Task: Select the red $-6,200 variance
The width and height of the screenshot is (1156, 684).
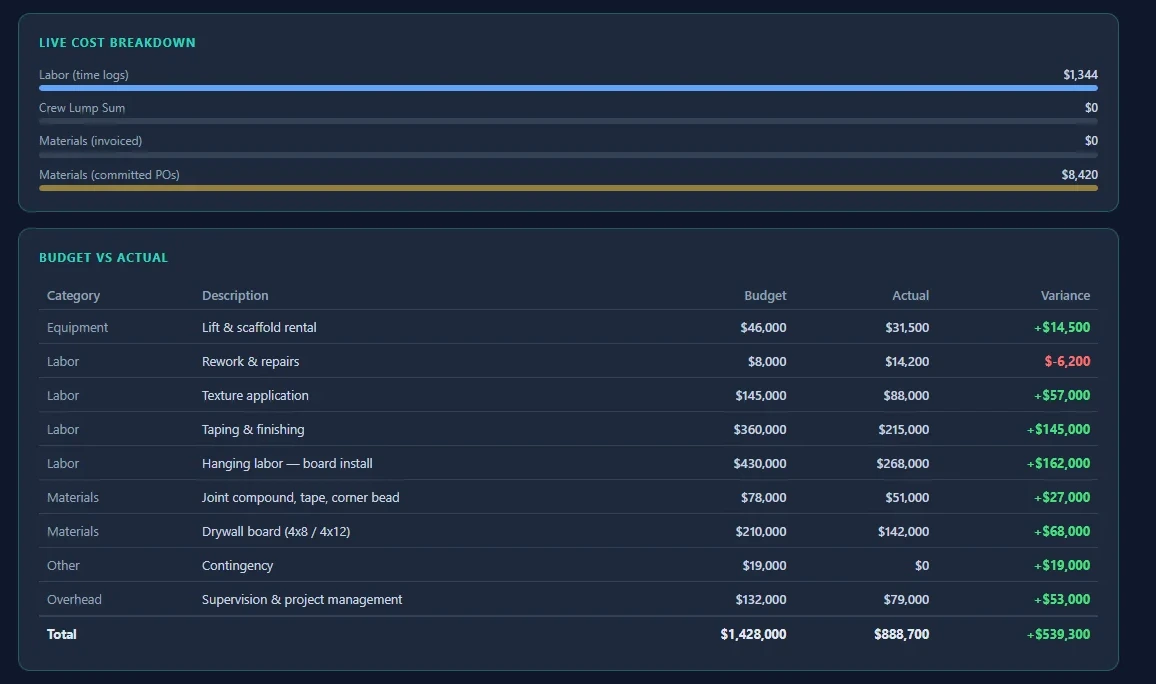Action: (1067, 361)
